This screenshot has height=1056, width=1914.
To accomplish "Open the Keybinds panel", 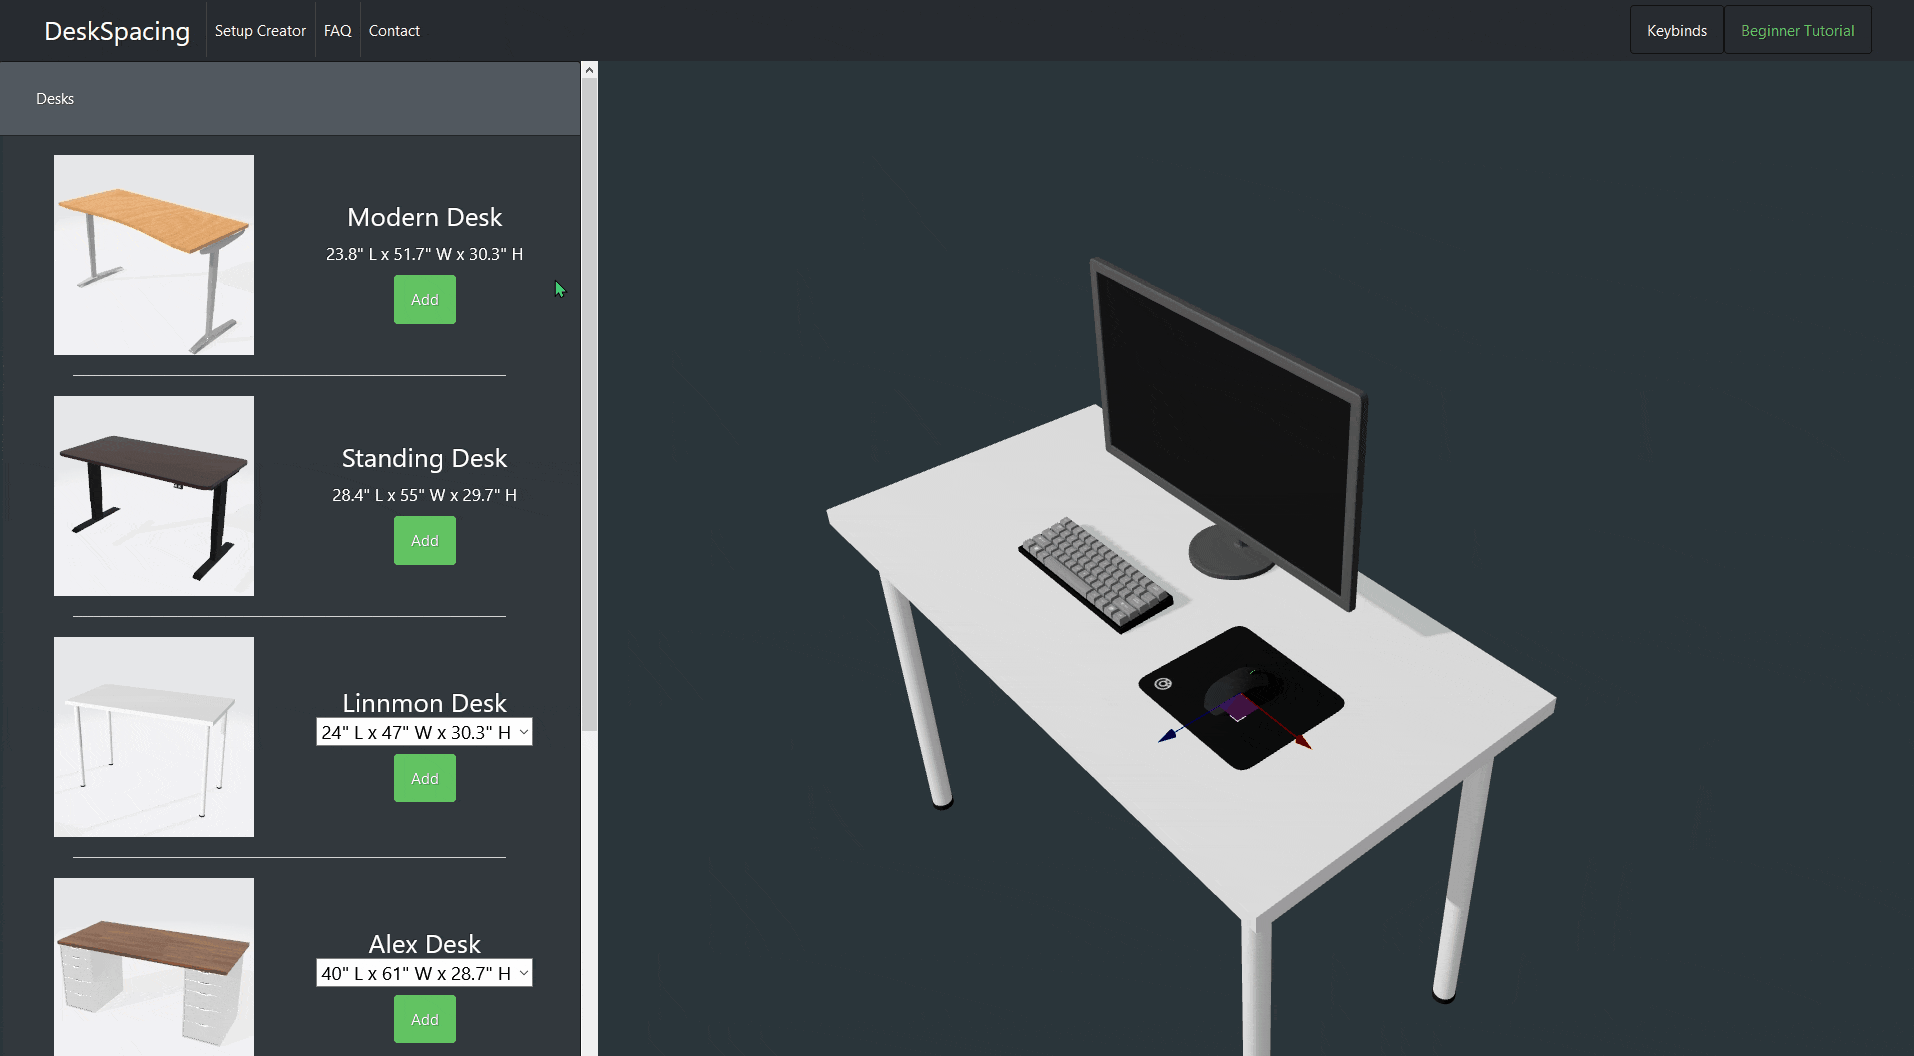I will click(x=1676, y=30).
